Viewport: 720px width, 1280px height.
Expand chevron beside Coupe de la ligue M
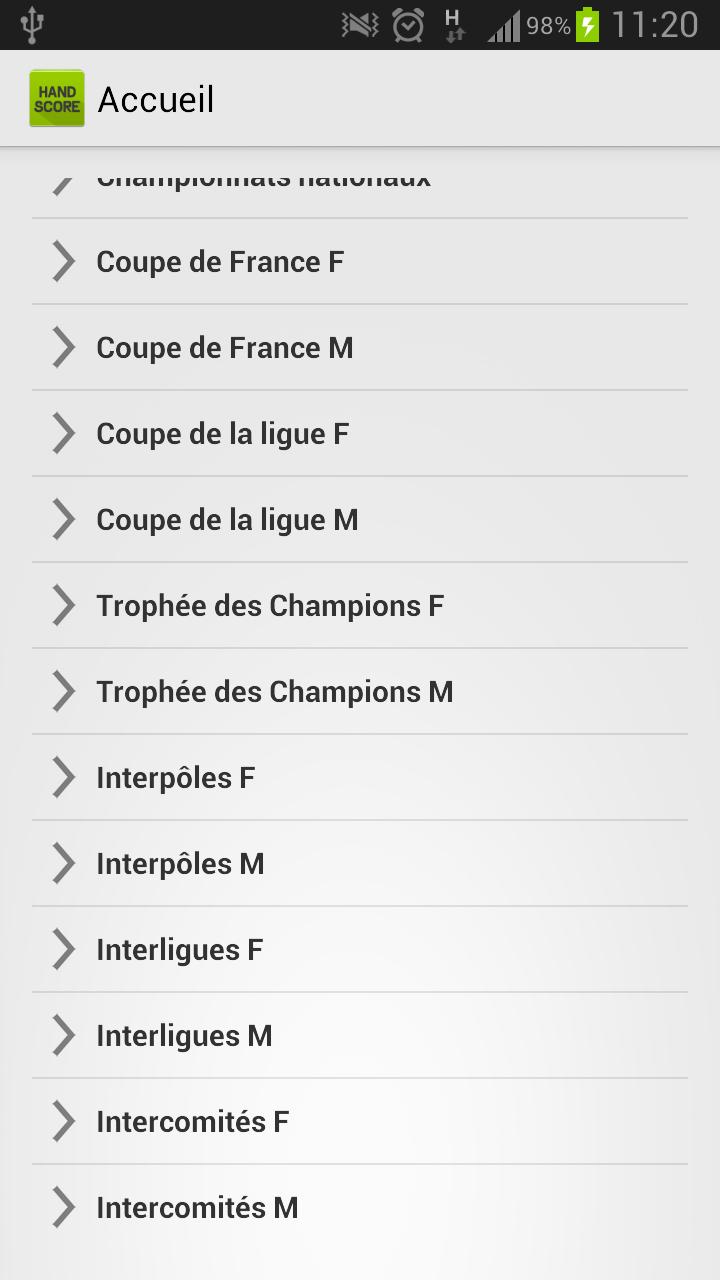pos(63,520)
